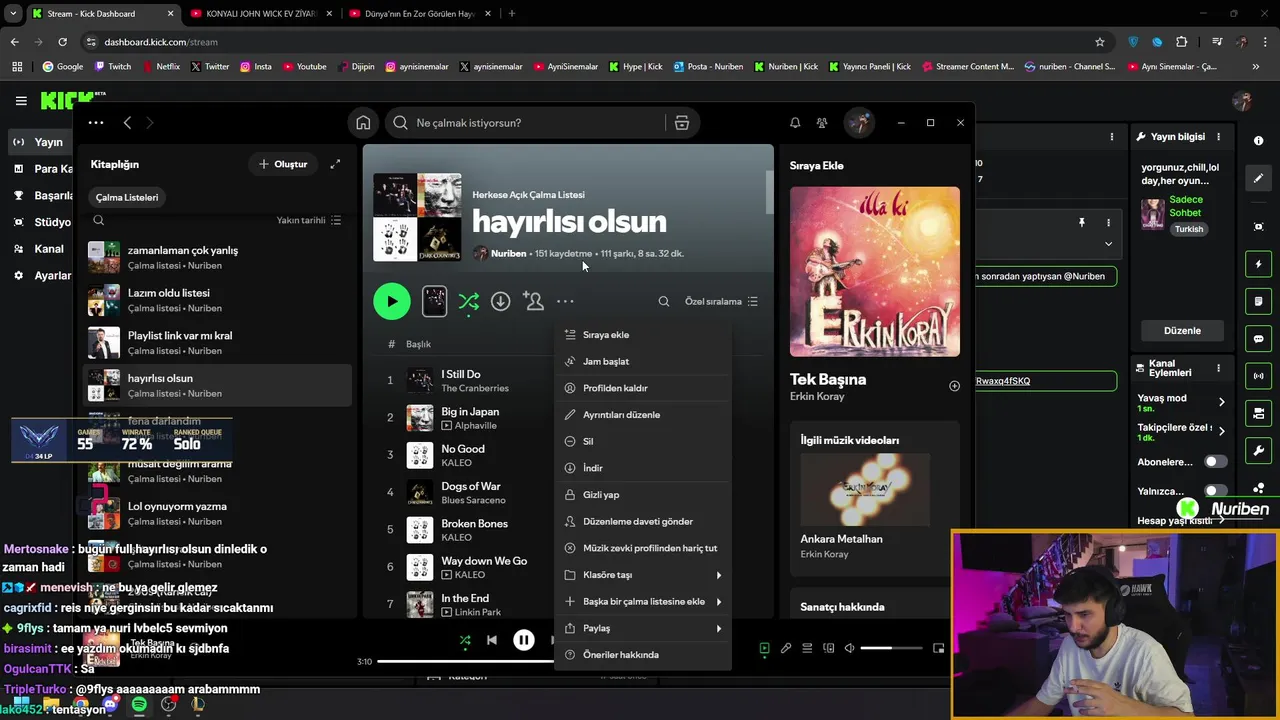The height and width of the screenshot is (720, 1280).
Task: Mute Spotify volume speaker icon
Action: tap(850, 648)
